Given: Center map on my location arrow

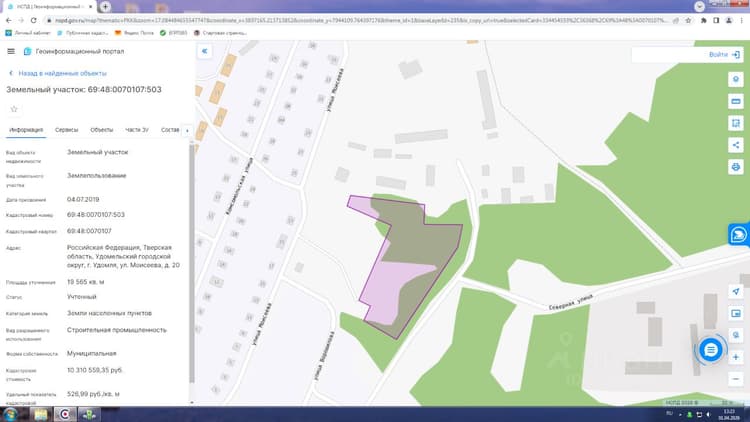Looking at the screenshot, I should pos(736,291).
